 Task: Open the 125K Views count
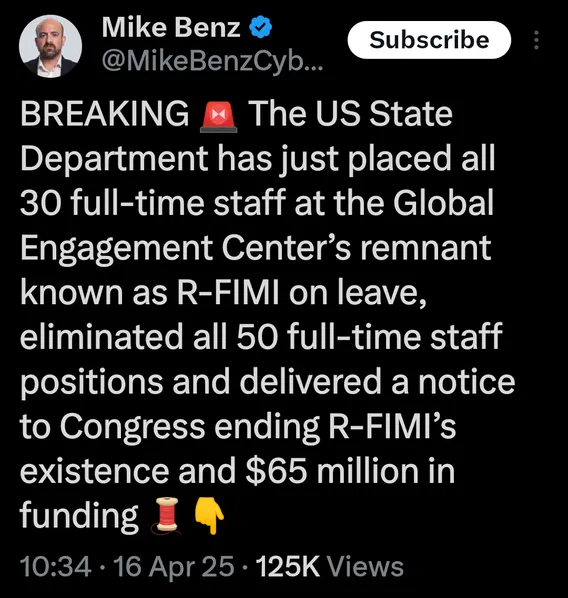pos(330,567)
